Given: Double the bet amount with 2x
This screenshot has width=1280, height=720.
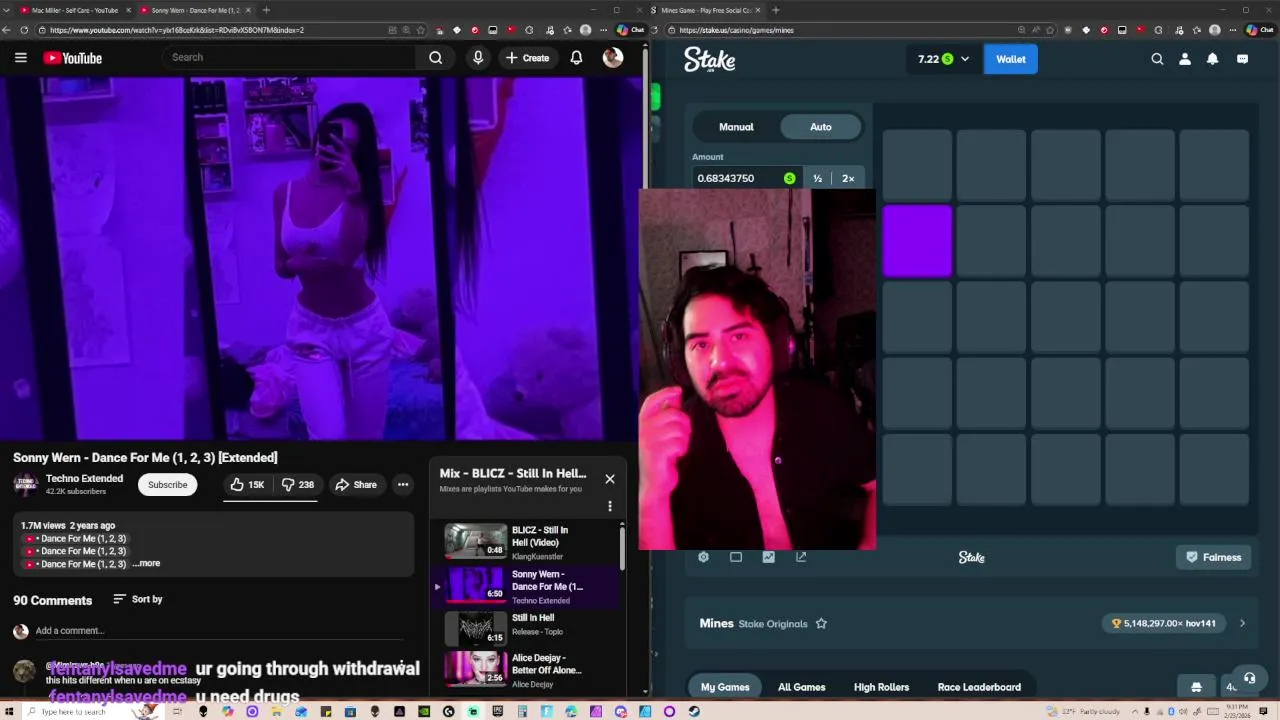Looking at the screenshot, I should (848, 178).
